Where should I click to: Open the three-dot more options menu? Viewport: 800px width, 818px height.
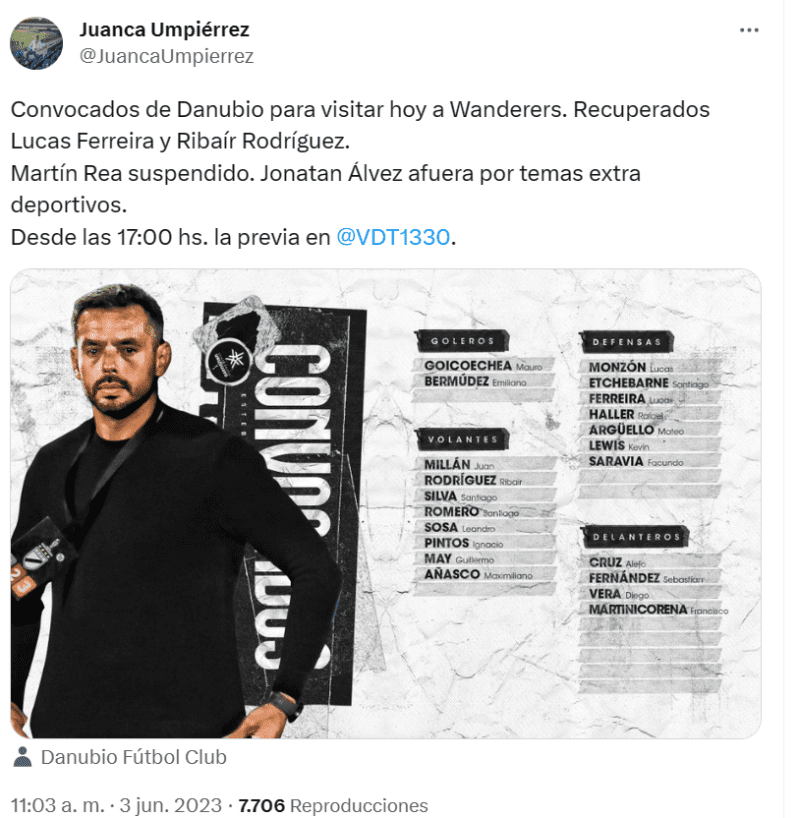[749, 30]
